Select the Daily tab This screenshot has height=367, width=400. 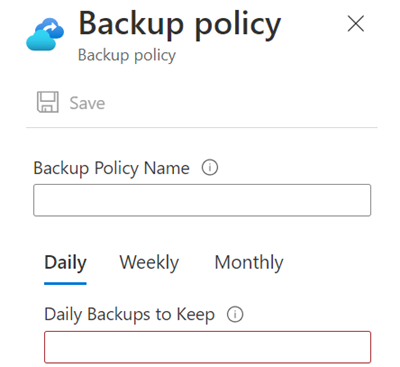(x=65, y=263)
